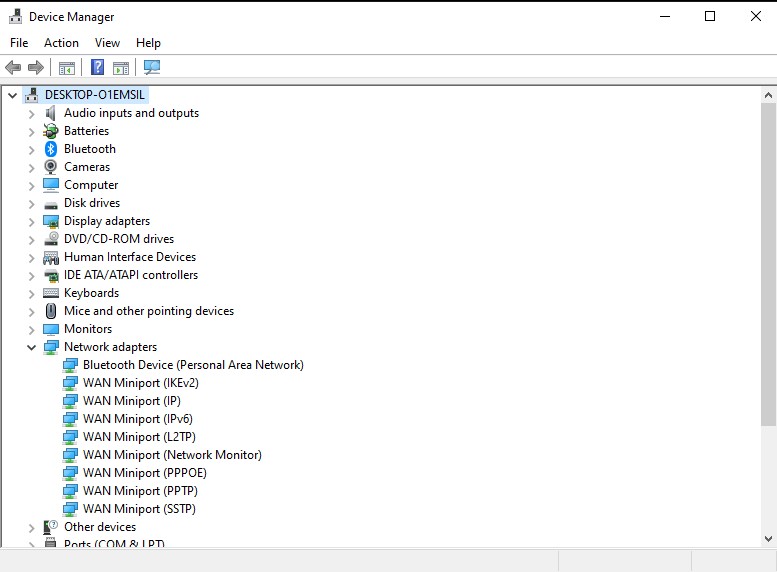Select Mice and other pointing devices label
The image size is (777, 572).
point(149,311)
